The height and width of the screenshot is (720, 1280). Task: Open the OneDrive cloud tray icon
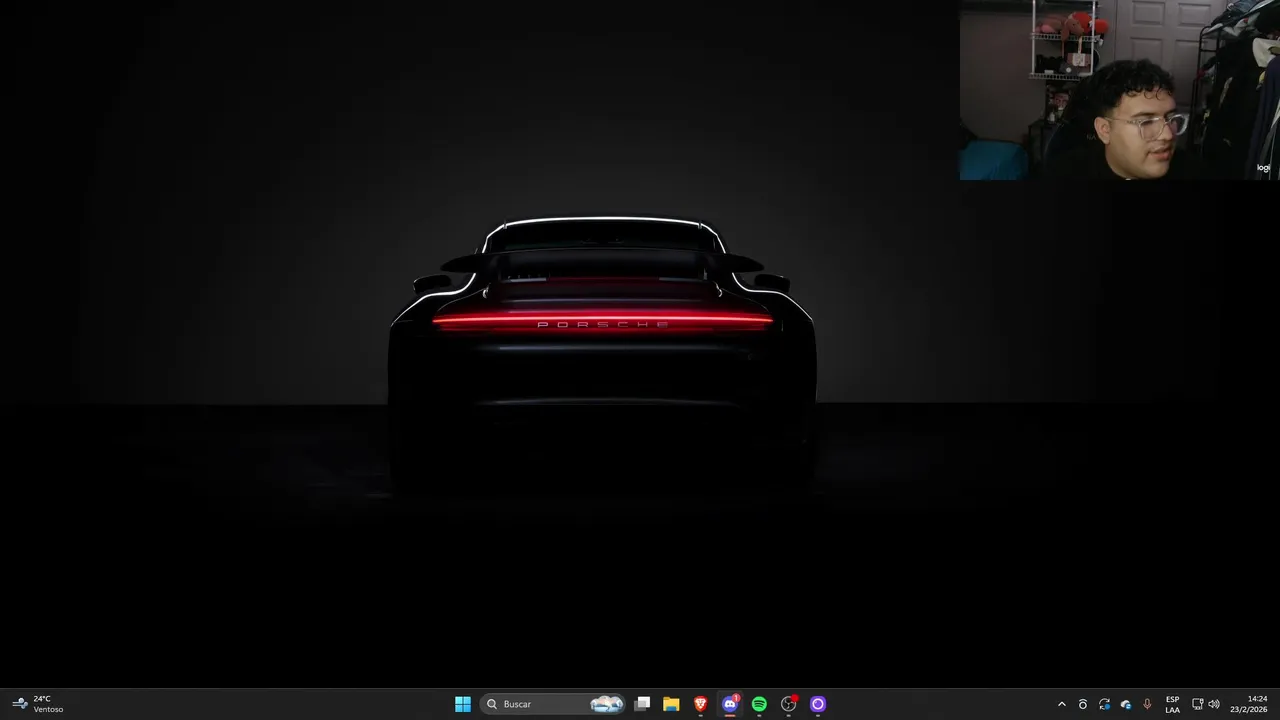1126,704
